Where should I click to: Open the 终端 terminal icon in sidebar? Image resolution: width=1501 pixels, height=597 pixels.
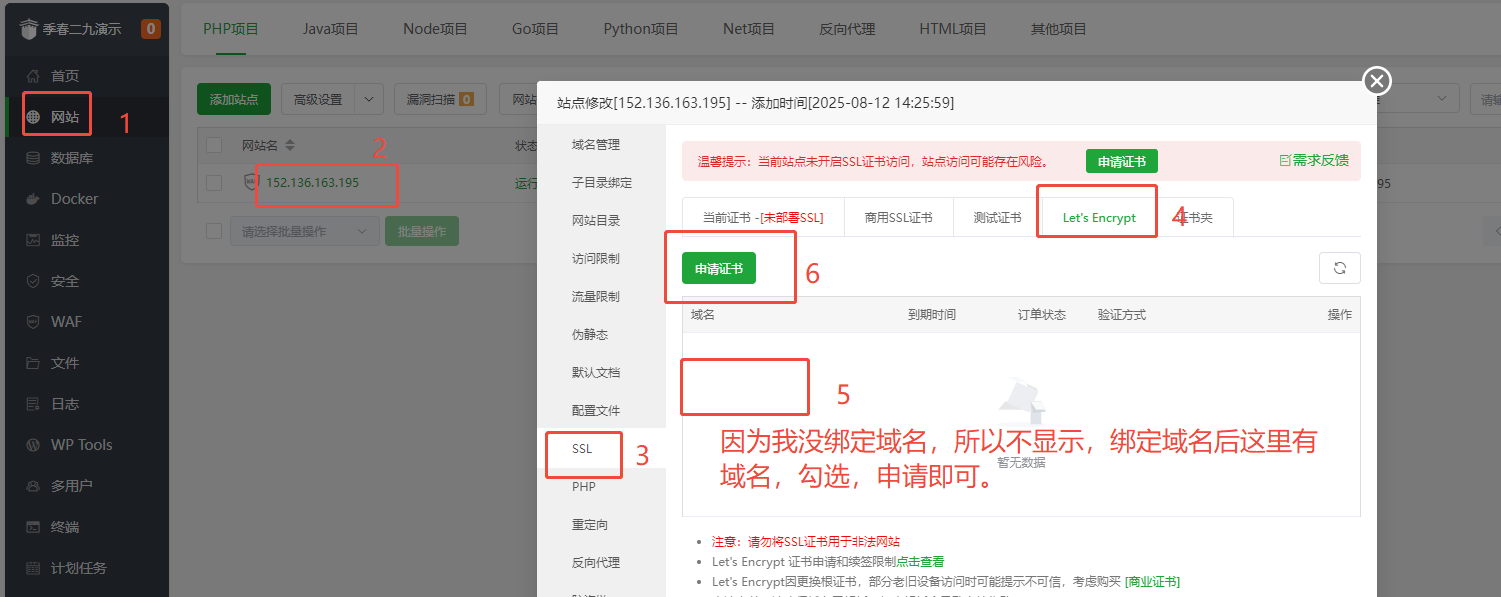33,527
